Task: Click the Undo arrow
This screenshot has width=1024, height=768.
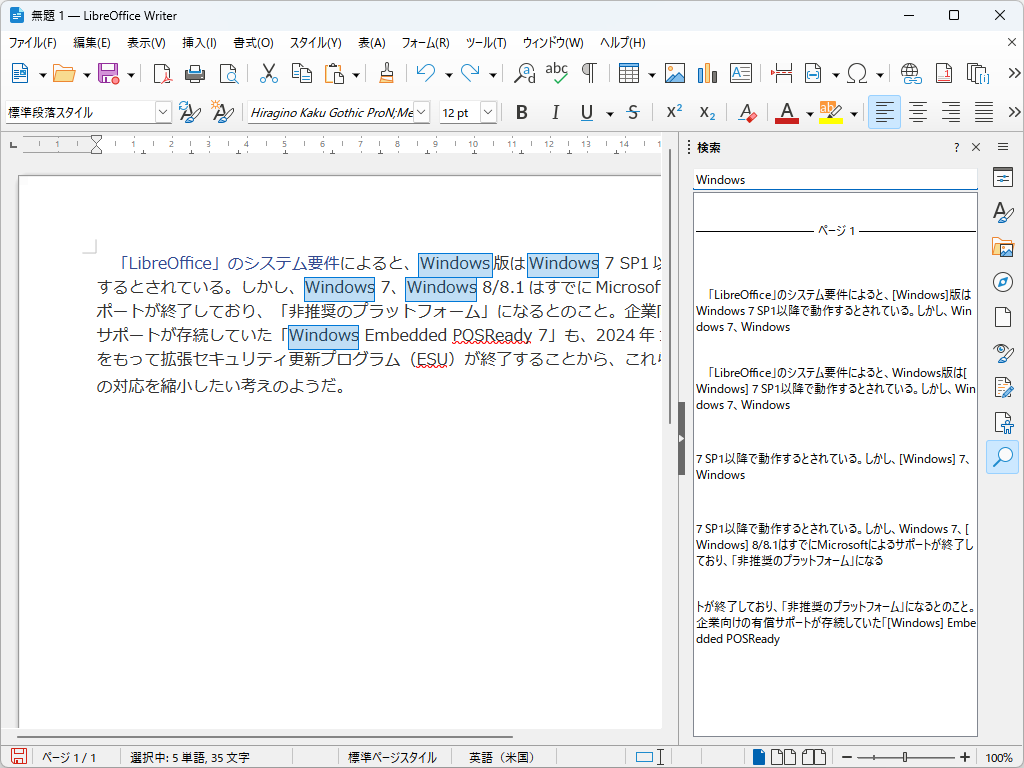Action: click(x=426, y=73)
